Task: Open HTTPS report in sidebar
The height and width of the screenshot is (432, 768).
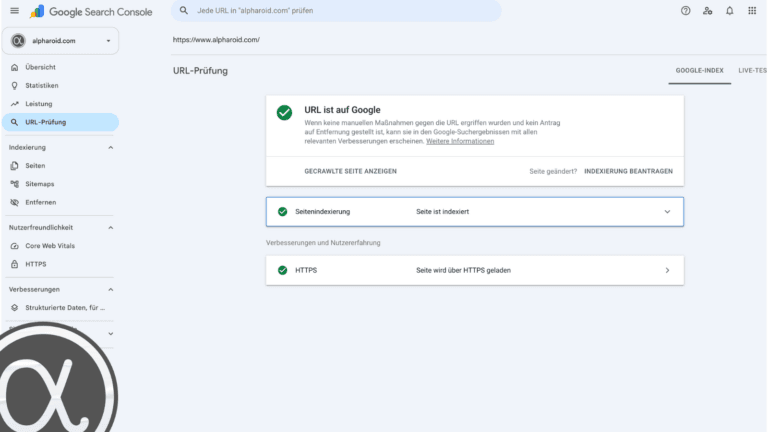Action: click(60, 264)
